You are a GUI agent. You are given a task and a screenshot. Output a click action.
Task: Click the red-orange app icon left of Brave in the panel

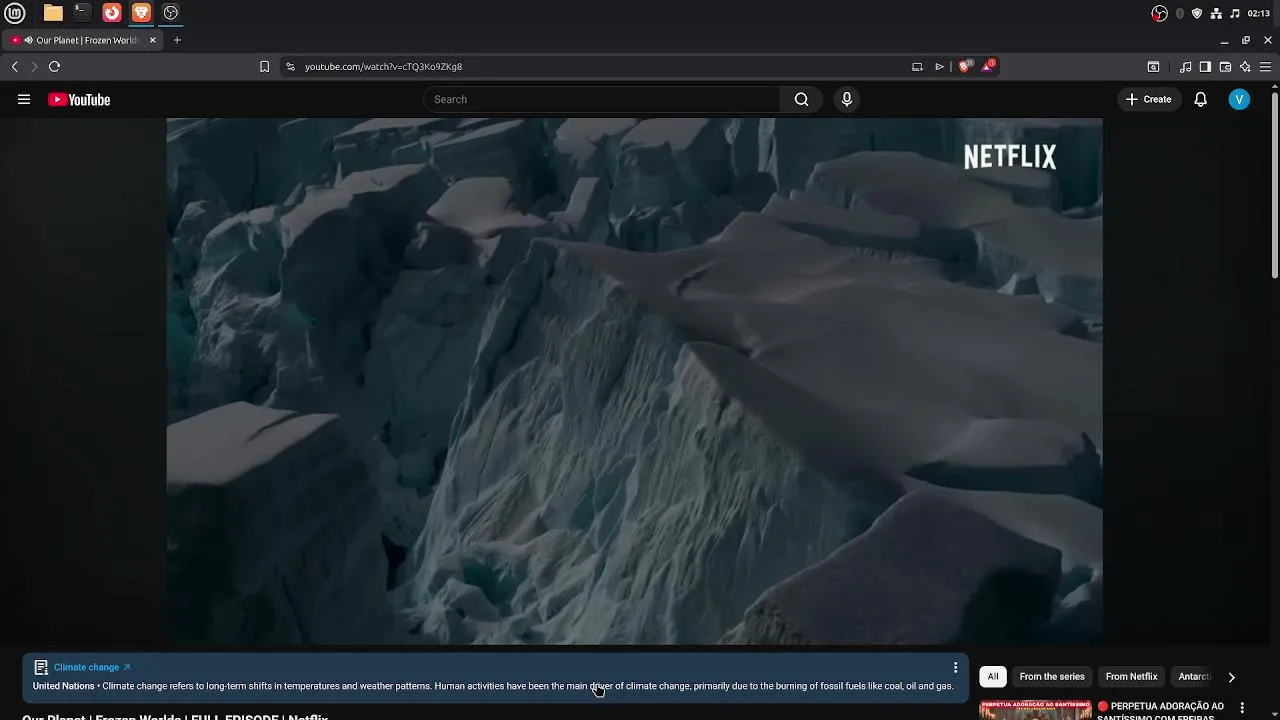(112, 13)
